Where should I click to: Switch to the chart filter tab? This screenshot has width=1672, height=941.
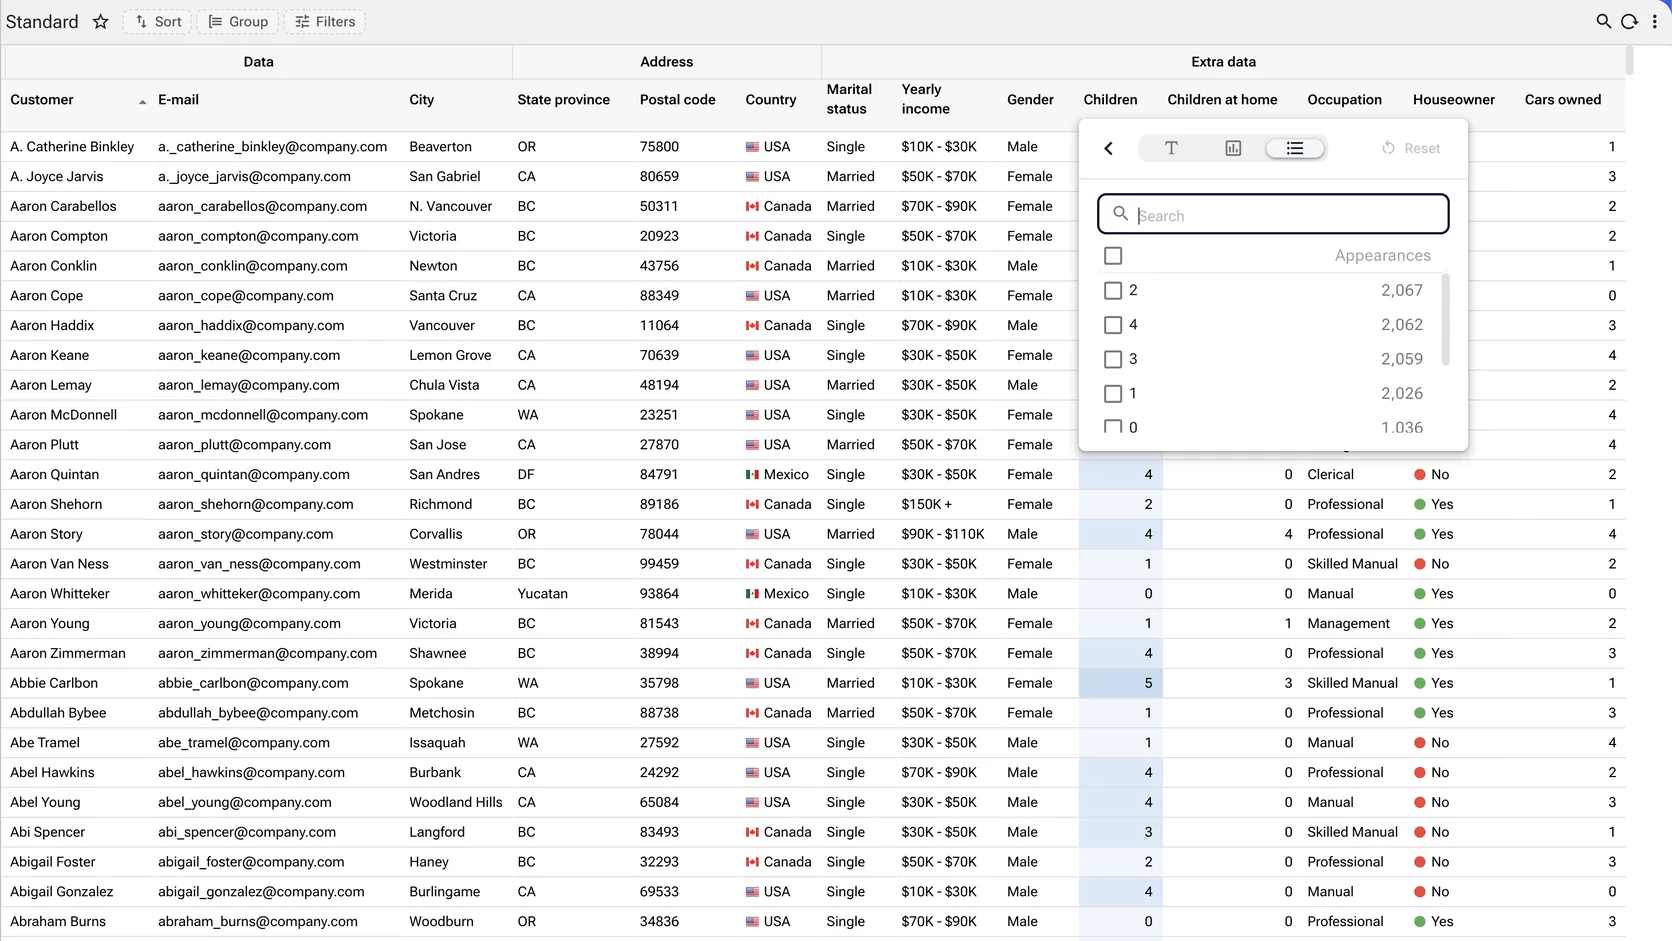click(x=1233, y=148)
